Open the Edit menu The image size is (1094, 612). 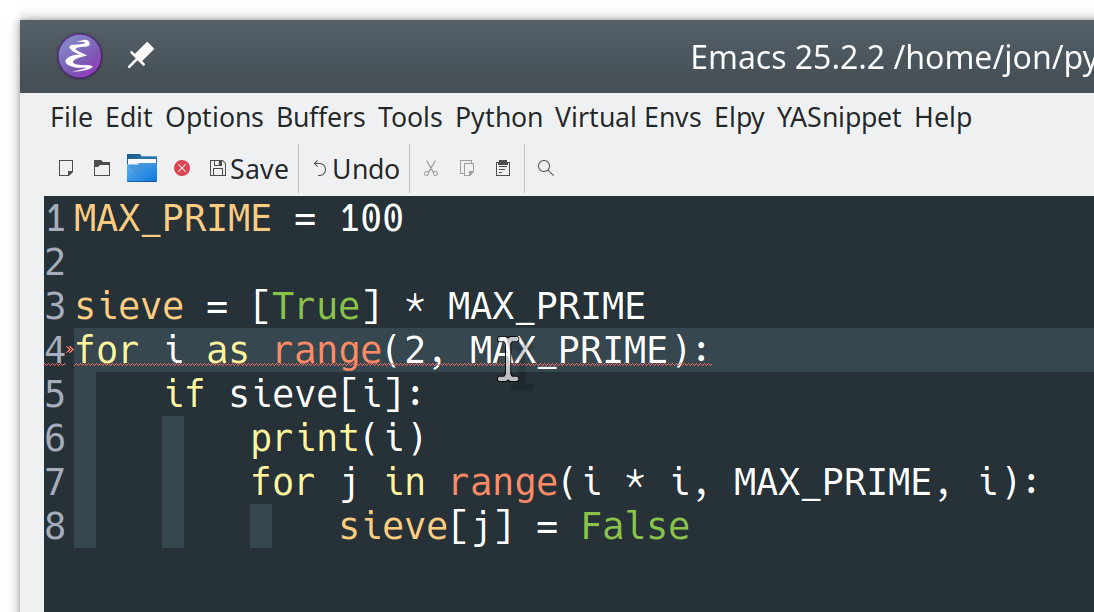(x=129, y=118)
